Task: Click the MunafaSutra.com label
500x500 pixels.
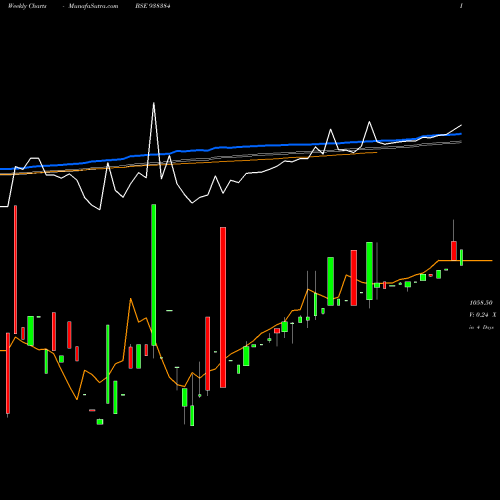Action: [93, 6]
